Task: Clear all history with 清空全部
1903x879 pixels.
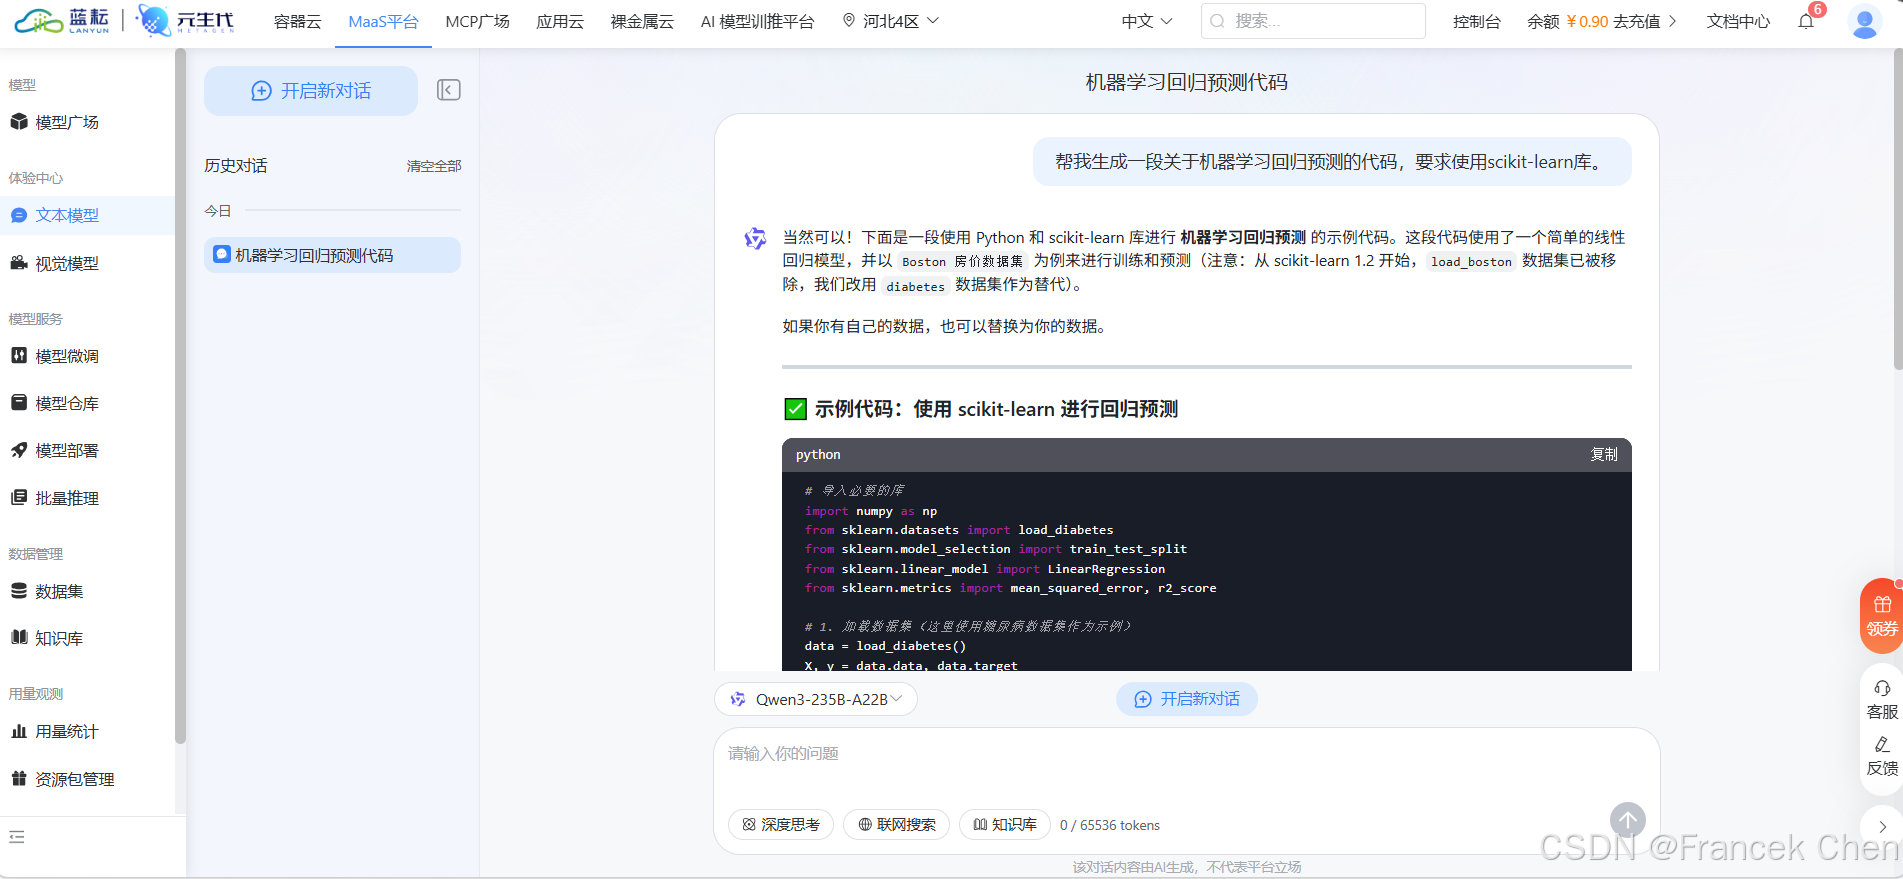Action: (434, 166)
